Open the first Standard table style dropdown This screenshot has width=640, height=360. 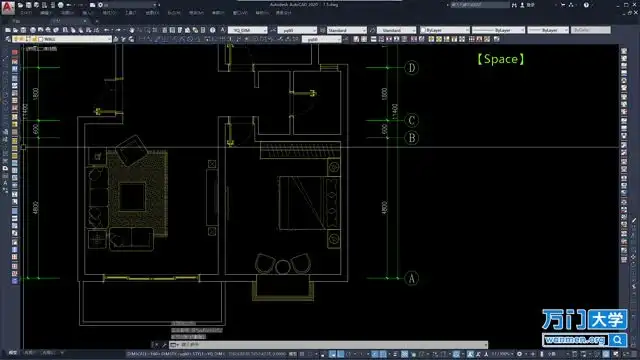(x=364, y=30)
